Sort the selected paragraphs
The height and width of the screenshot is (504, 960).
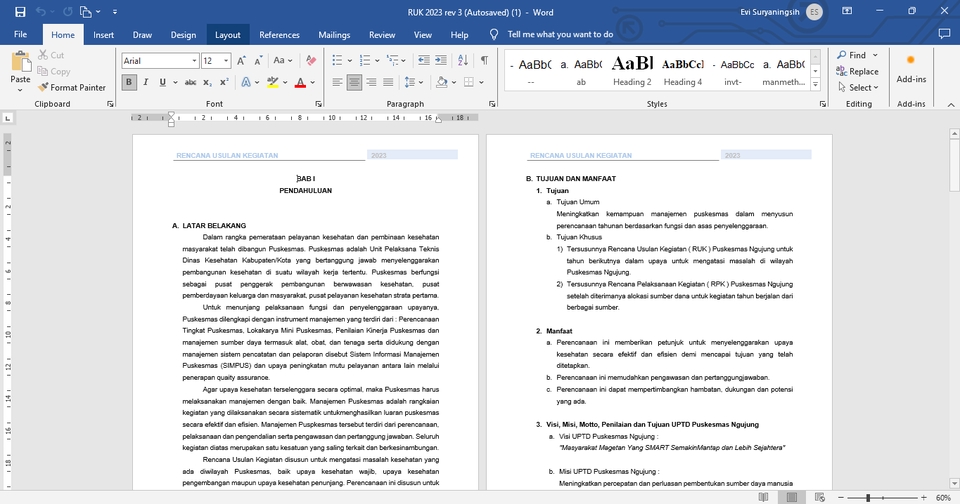coord(463,60)
